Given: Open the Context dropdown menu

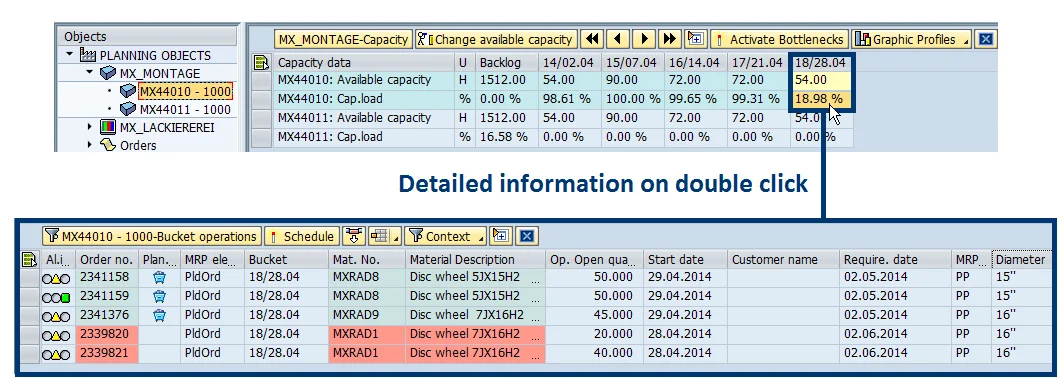Looking at the screenshot, I should pyautogui.click(x=446, y=236).
